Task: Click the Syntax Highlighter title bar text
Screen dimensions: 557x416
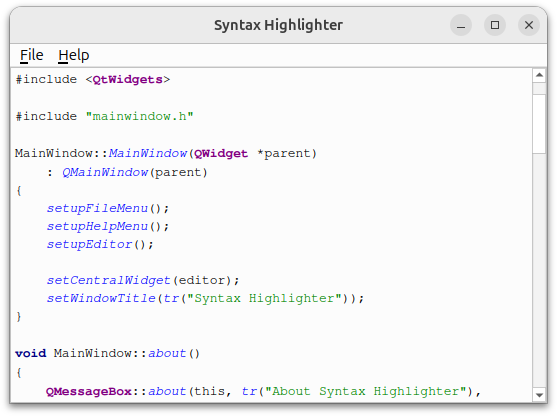Action: (x=278, y=25)
